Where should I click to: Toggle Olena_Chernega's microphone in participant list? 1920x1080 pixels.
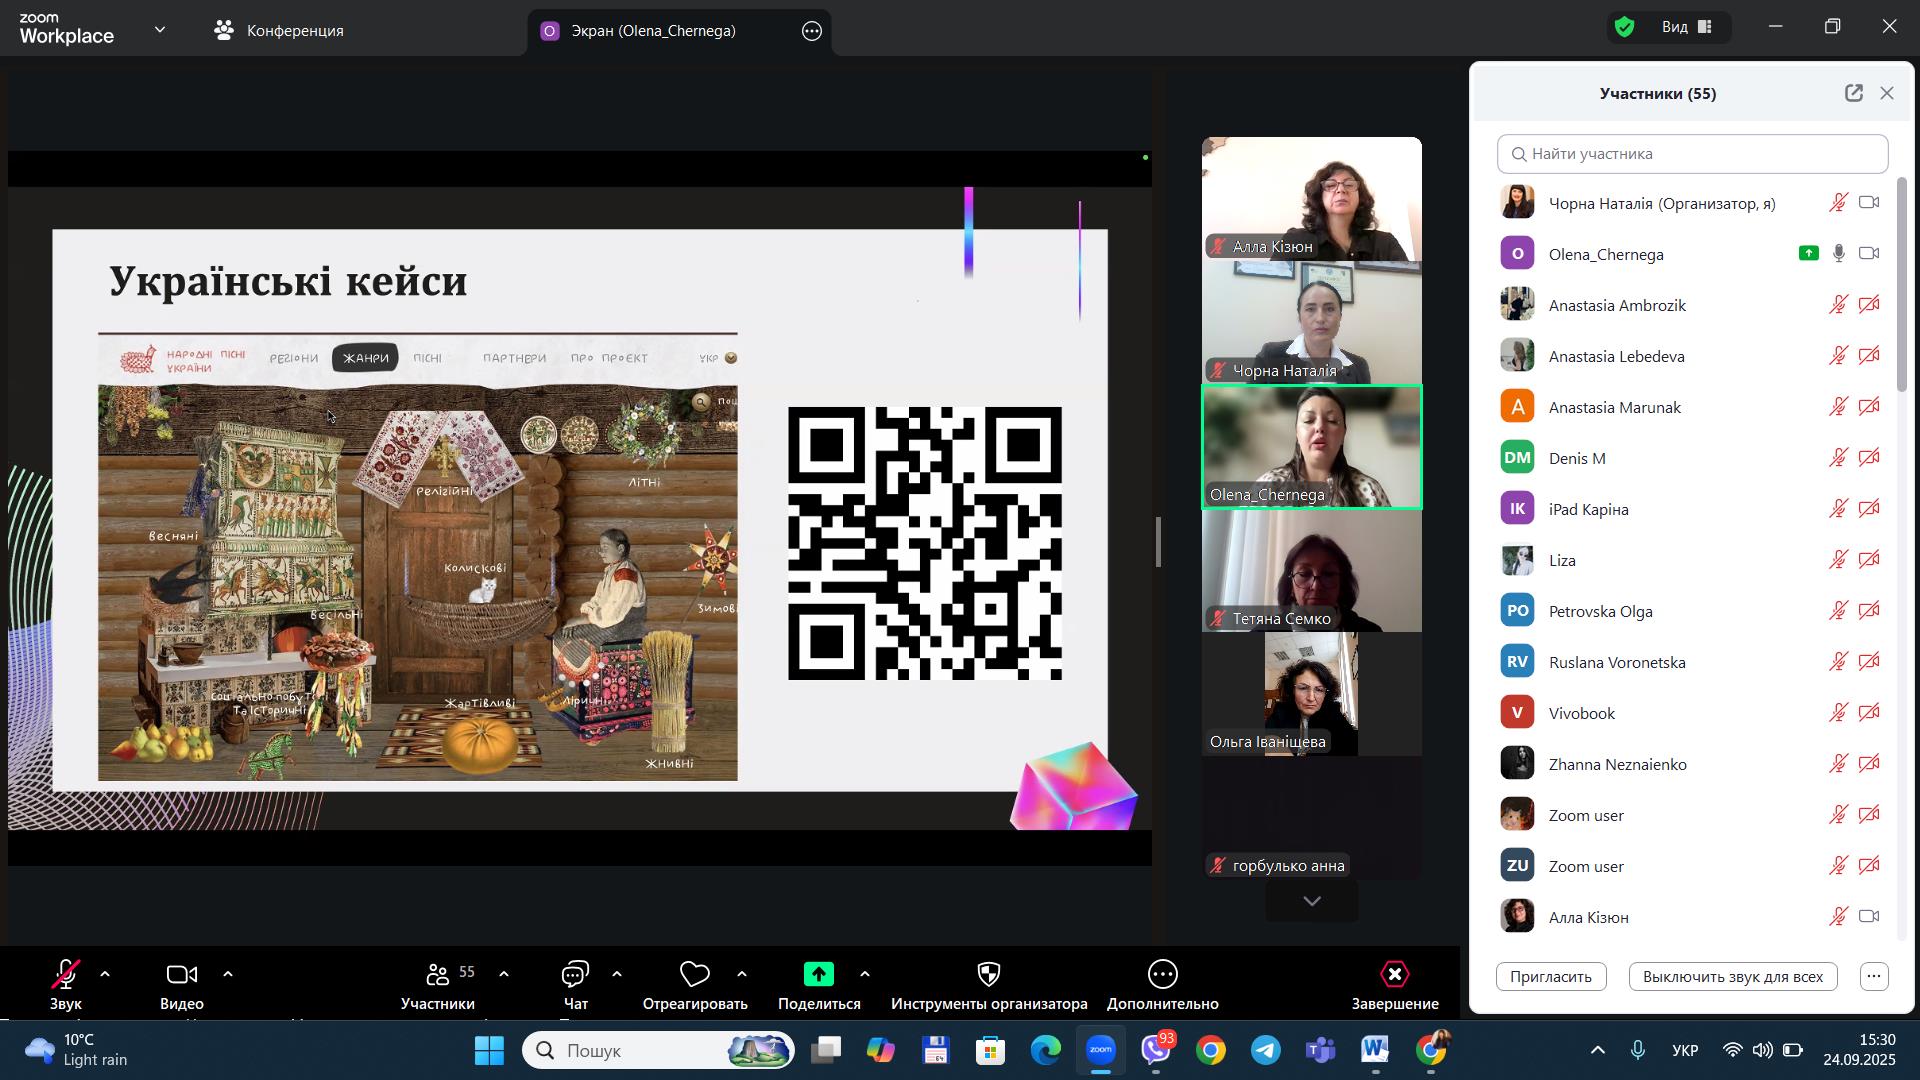click(x=1838, y=254)
